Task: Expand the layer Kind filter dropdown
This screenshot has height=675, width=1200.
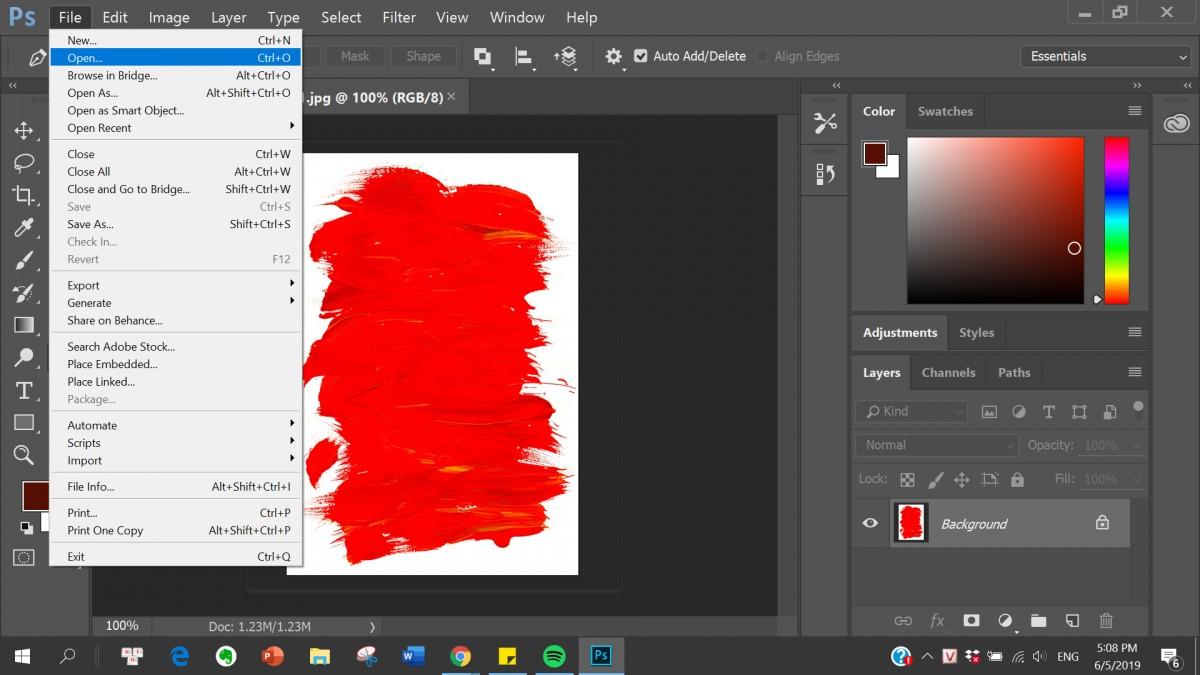Action: coord(912,411)
